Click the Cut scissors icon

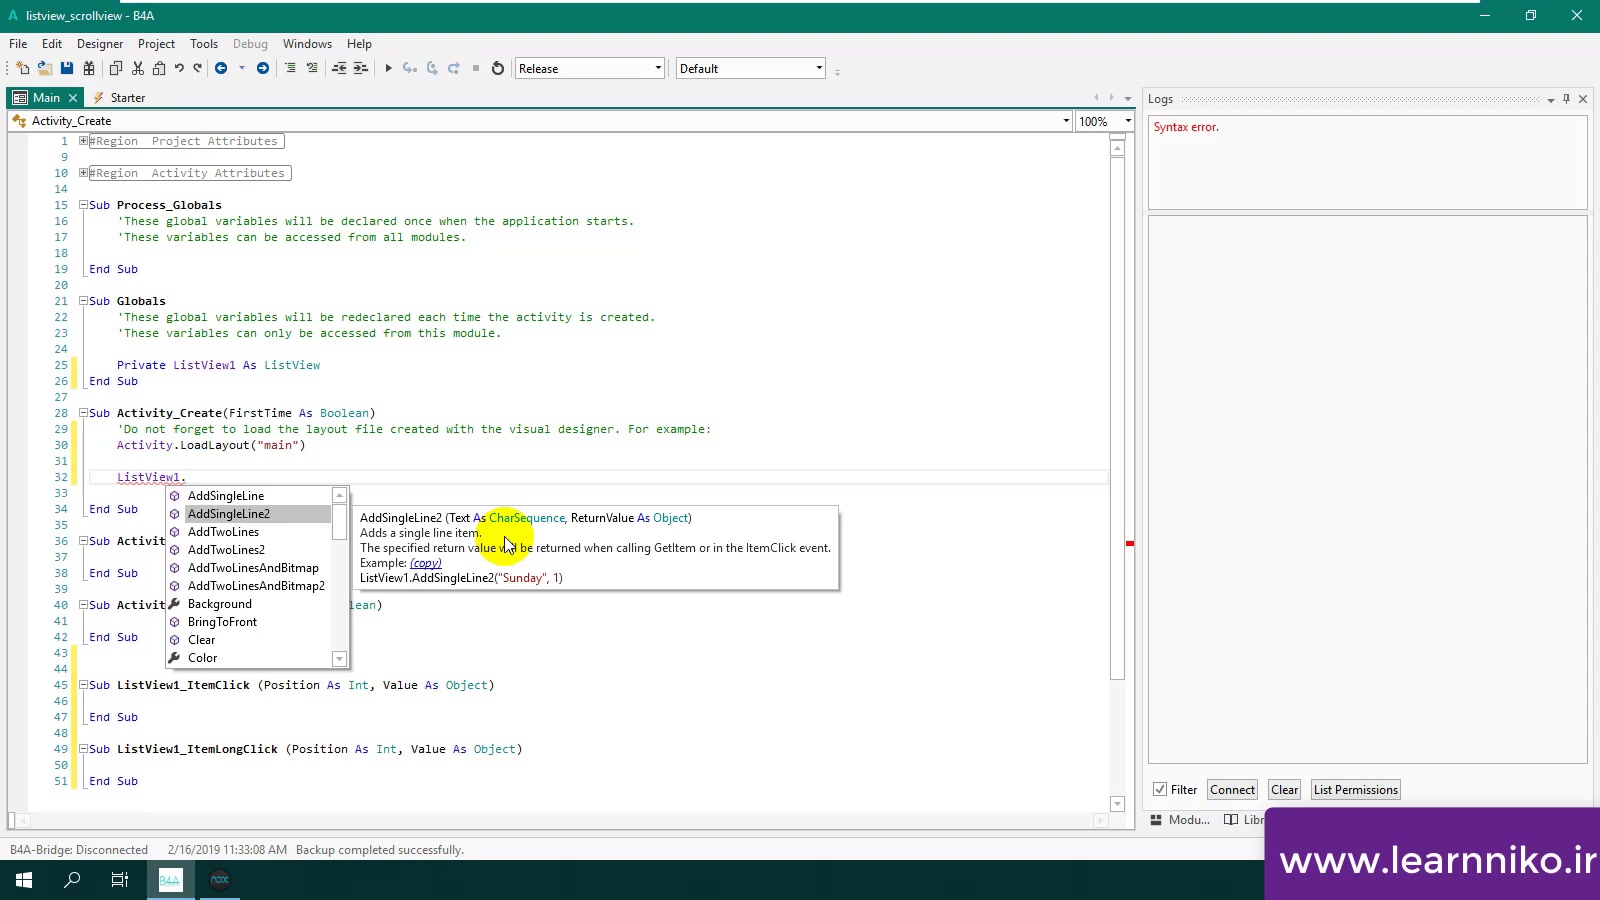(x=138, y=68)
